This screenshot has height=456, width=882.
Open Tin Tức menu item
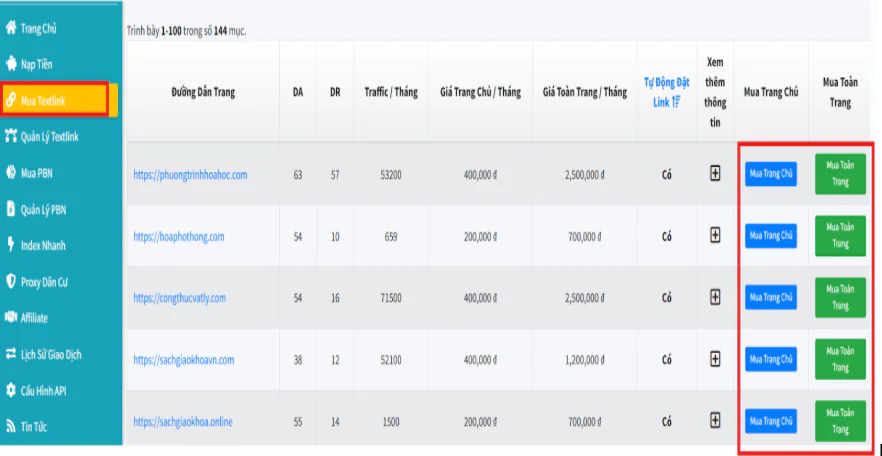point(34,427)
